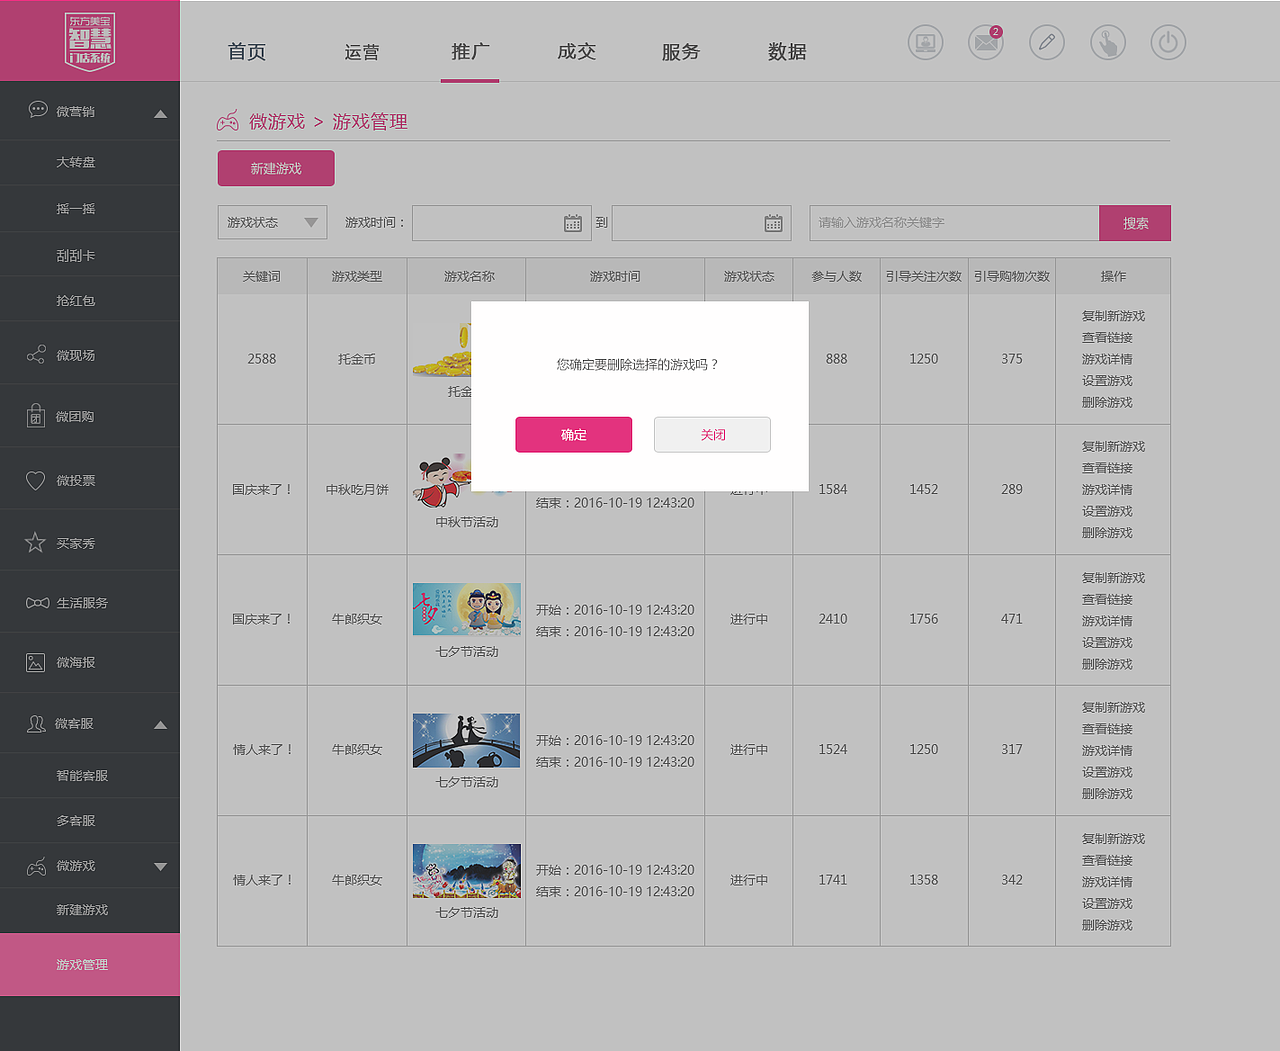Confirm deletion with 确定 button
Screen dimensions: 1280x1051
click(574, 434)
